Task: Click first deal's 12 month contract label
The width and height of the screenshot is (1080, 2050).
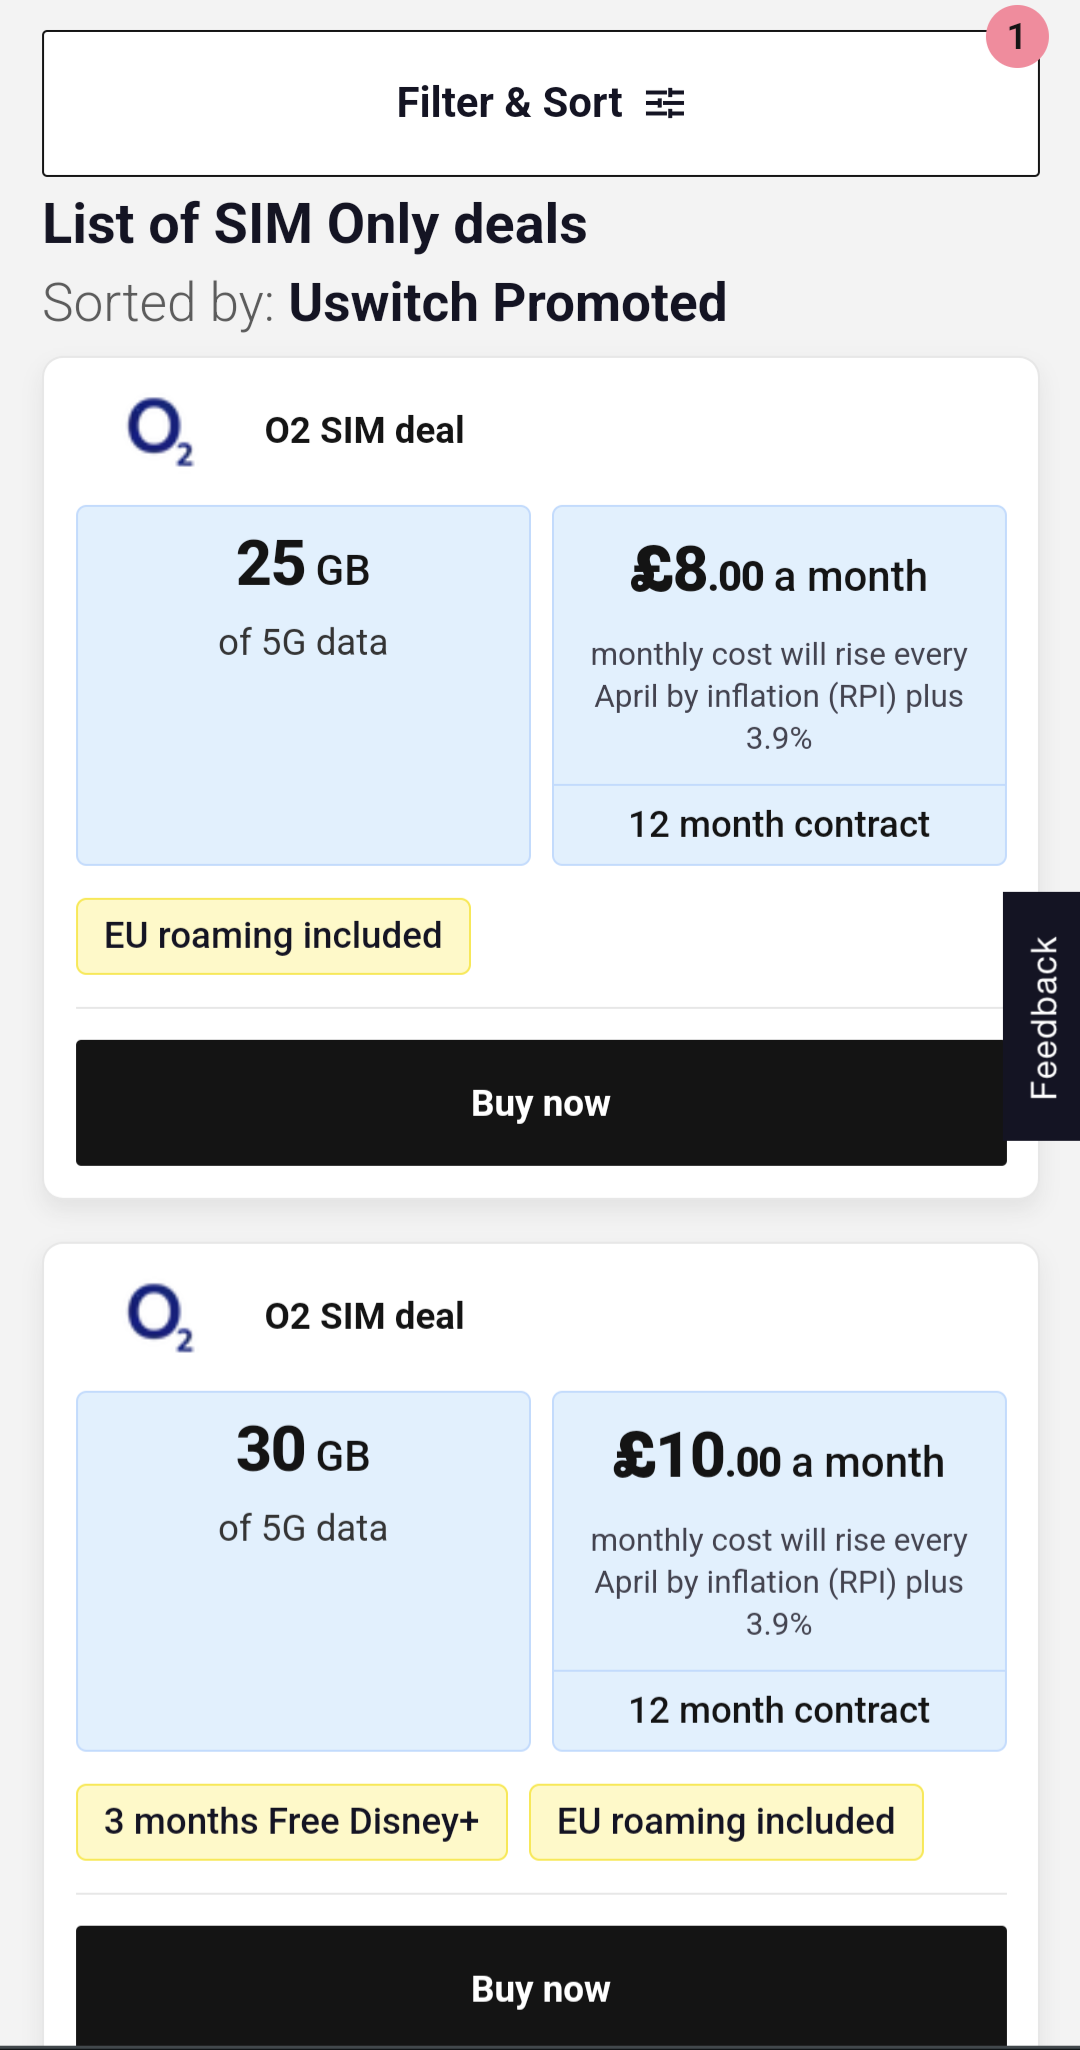Action: pyautogui.click(x=779, y=825)
